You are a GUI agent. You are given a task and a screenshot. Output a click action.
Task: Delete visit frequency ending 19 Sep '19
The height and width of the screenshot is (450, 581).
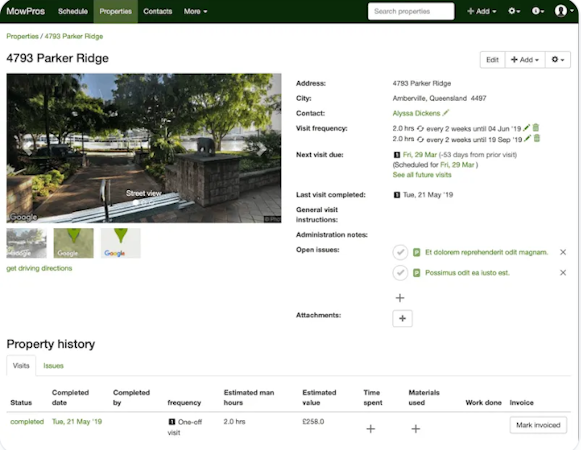pos(537,139)
